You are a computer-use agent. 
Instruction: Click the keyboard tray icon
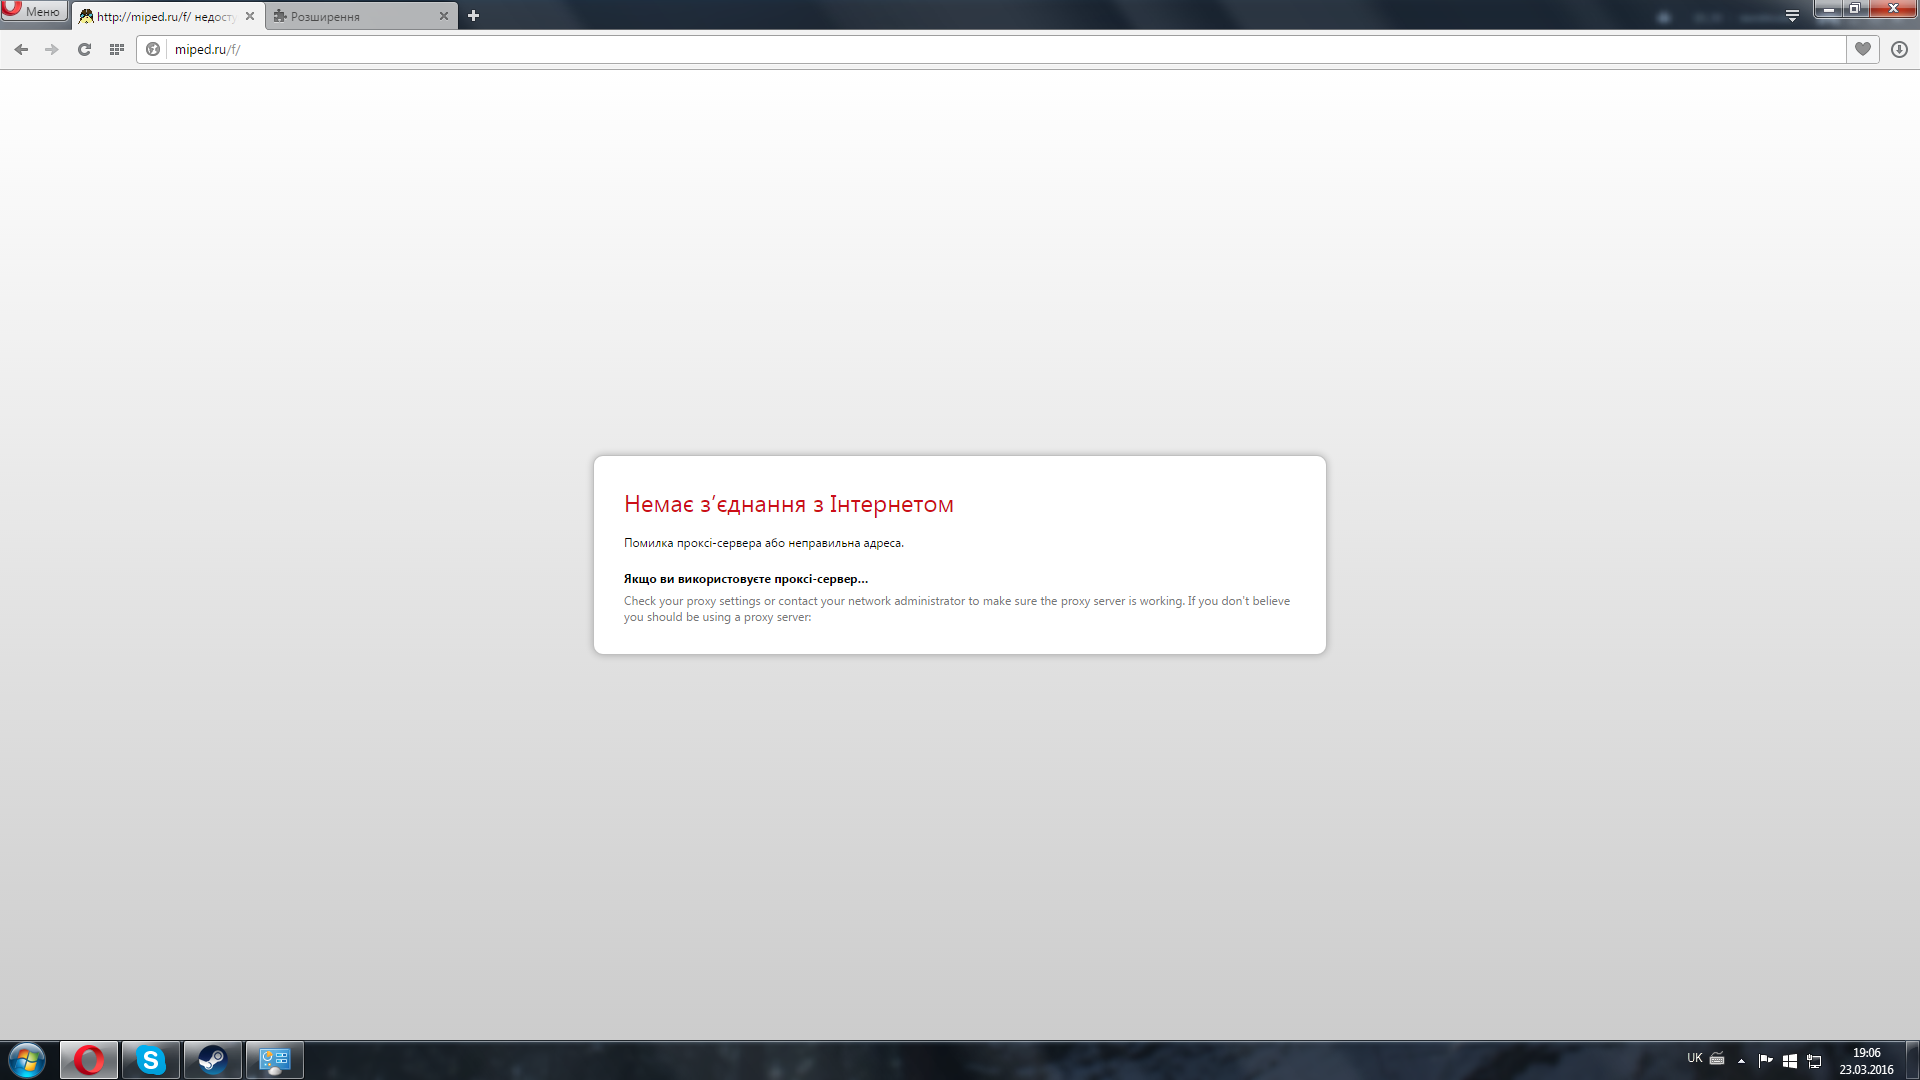click(x=1717, y=1058)
